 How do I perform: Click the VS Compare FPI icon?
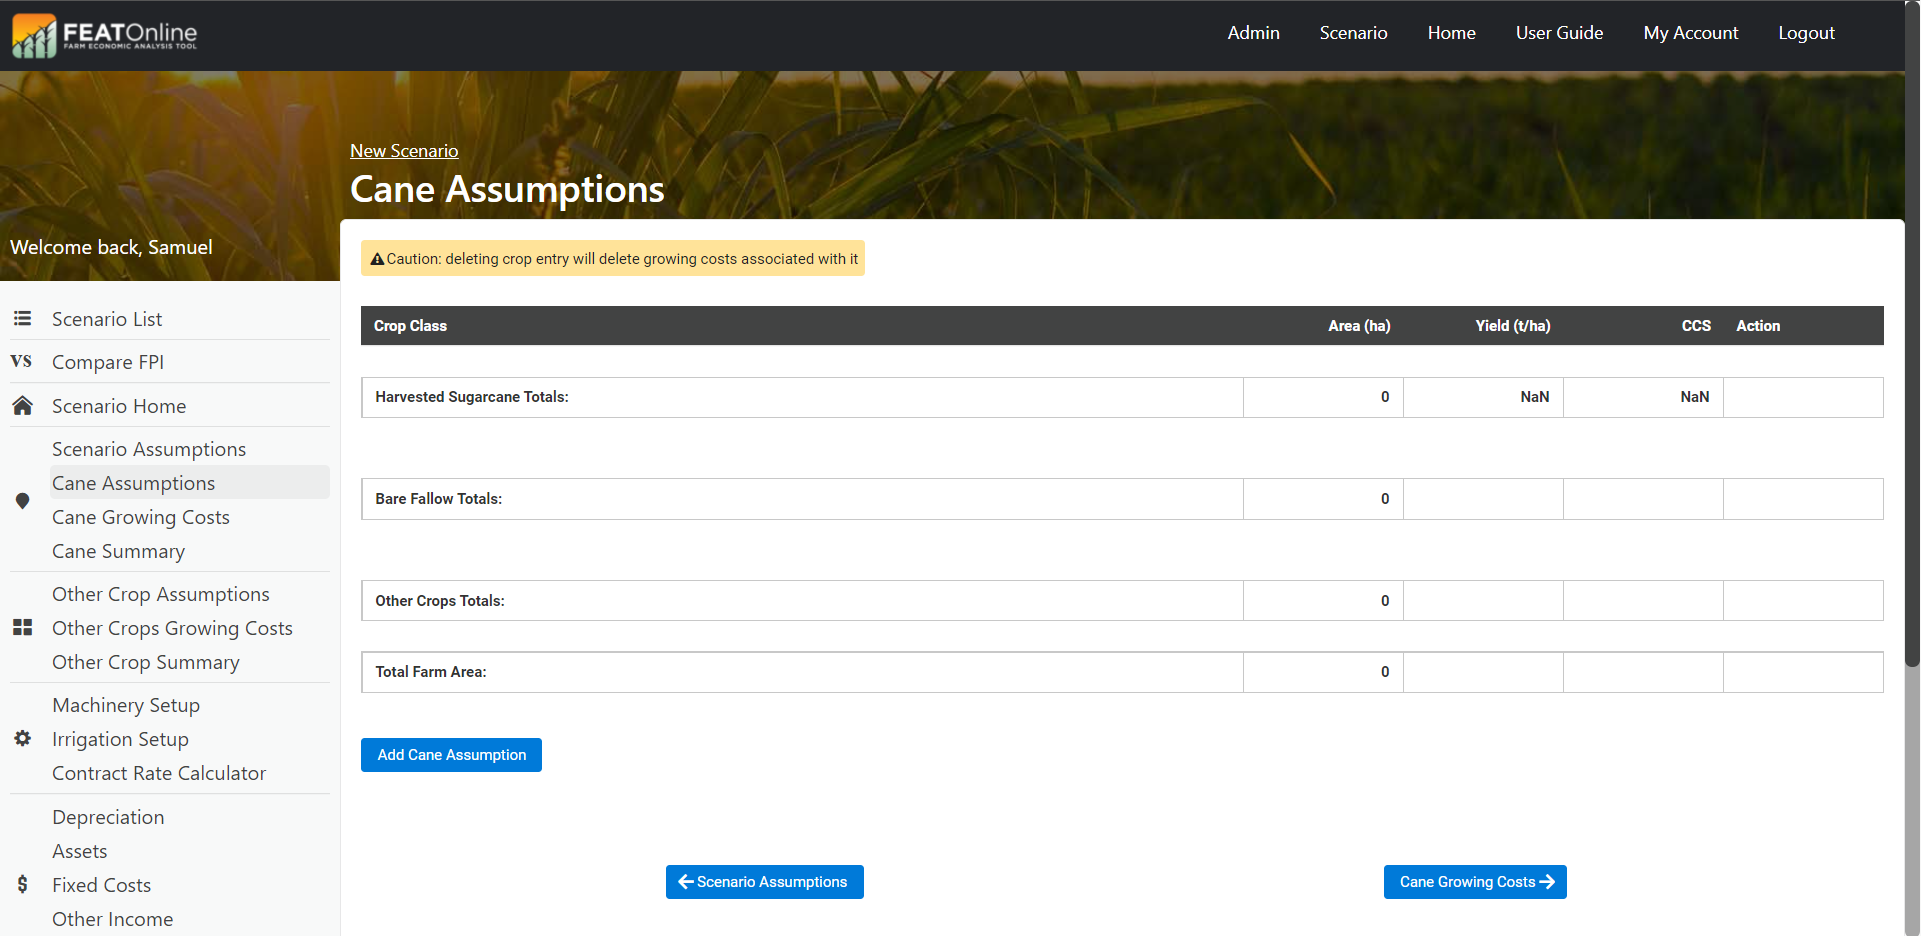(x=21, y=361)
